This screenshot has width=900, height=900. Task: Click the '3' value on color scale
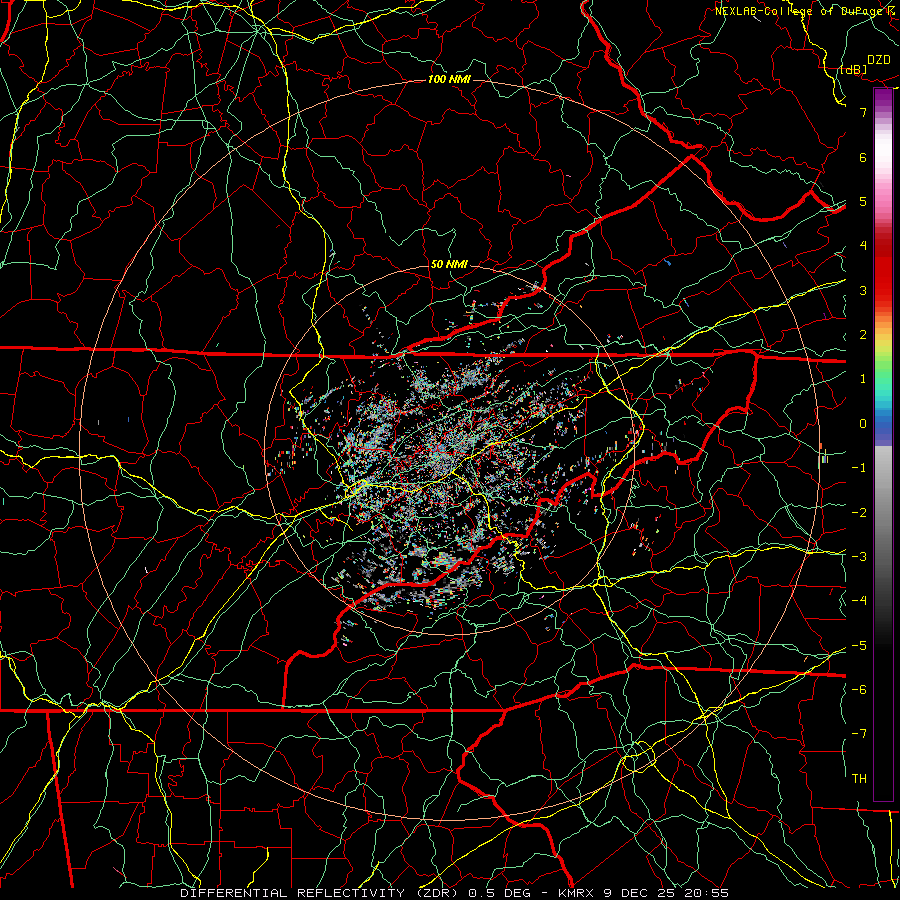click(x=863, y=290)
